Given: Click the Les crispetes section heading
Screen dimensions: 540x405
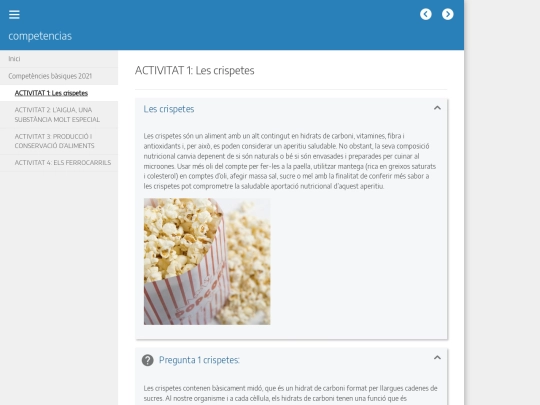Looking at the screenshot, I should pyautogui.click(x=169, y=109).
